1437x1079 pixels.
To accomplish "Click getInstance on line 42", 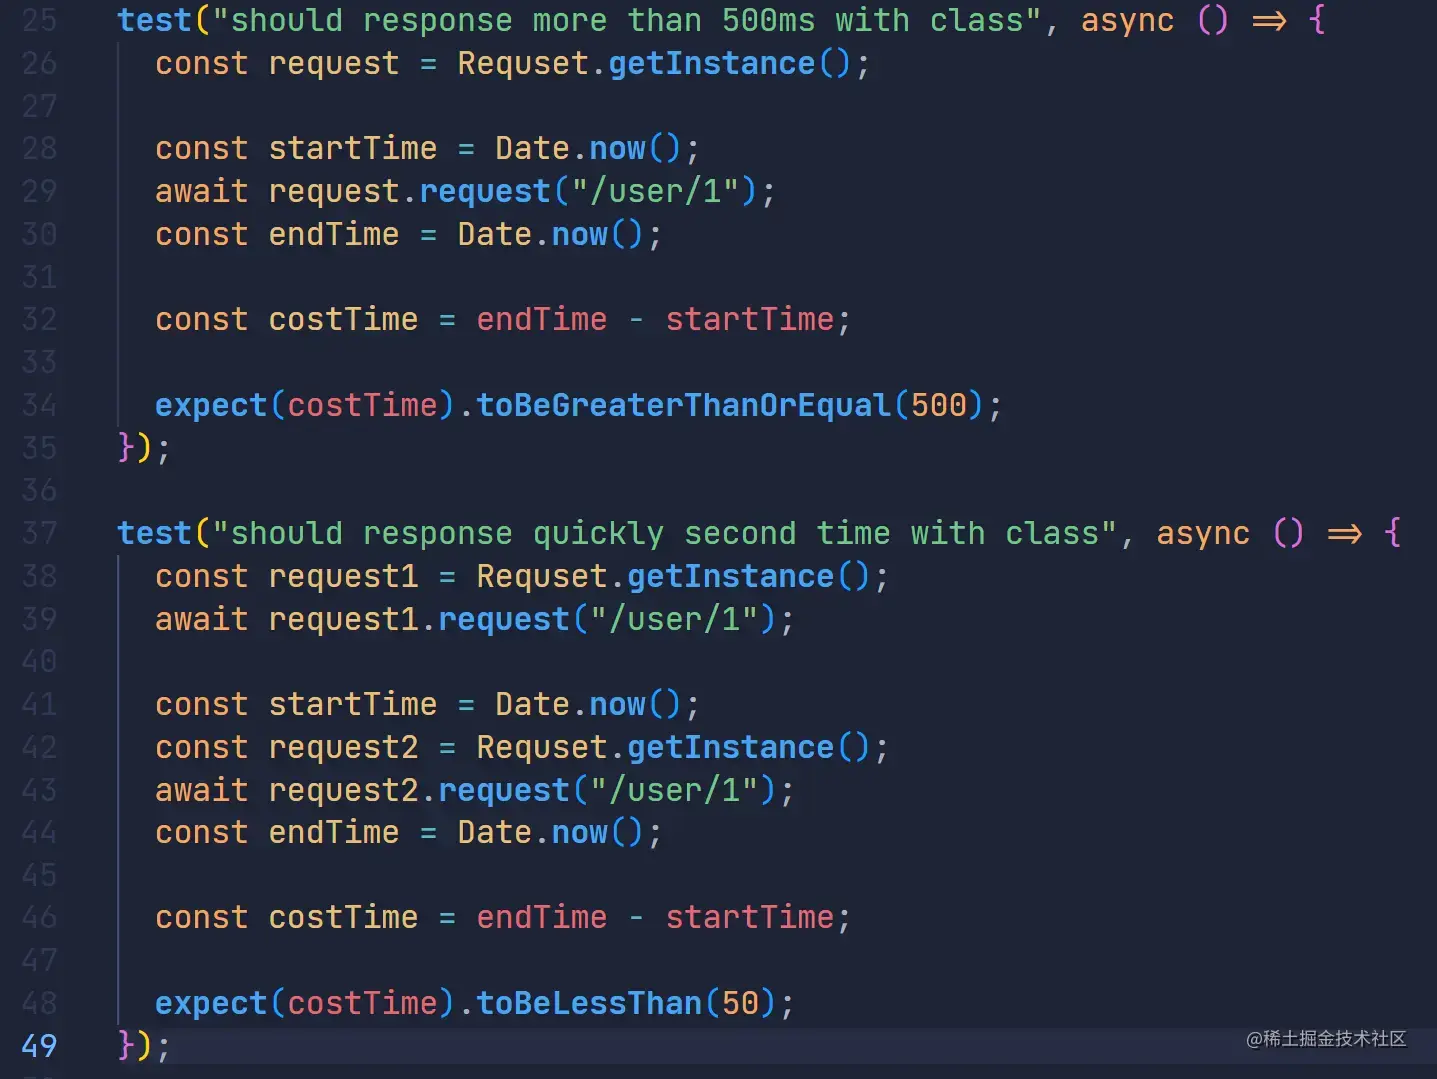I will tap(731, 747).
